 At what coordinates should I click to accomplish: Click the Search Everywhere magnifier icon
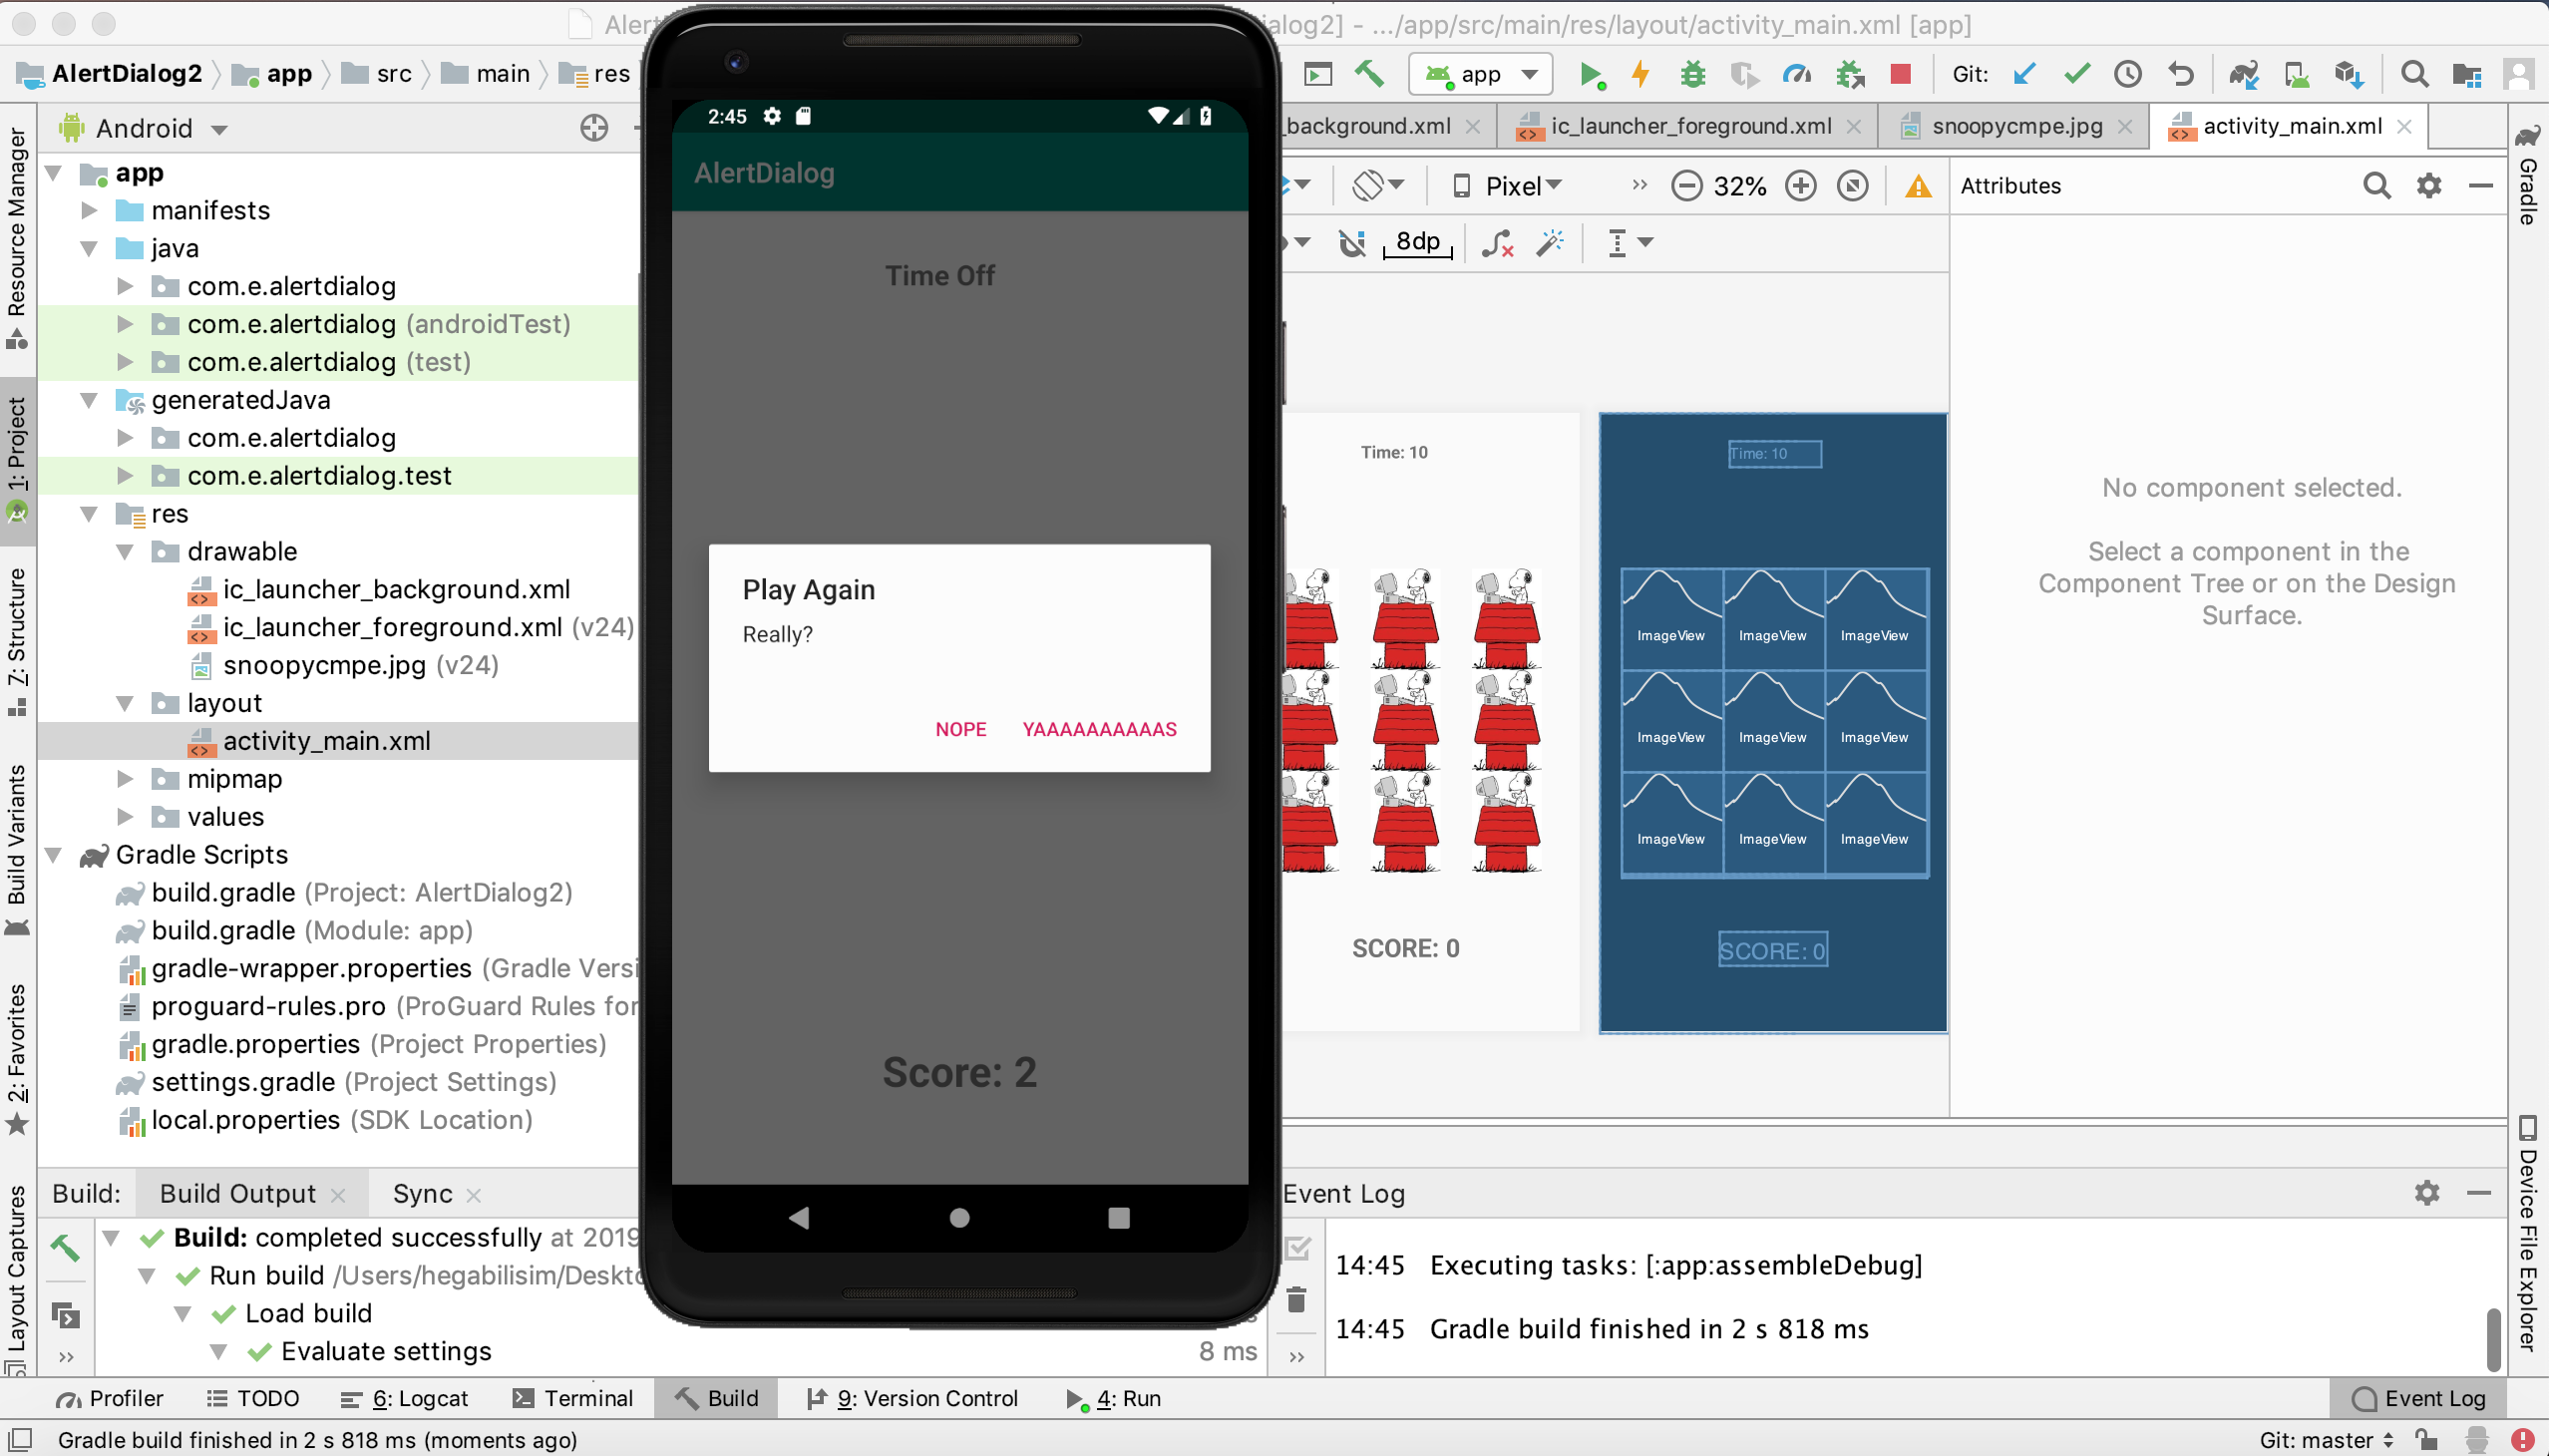2414,74
